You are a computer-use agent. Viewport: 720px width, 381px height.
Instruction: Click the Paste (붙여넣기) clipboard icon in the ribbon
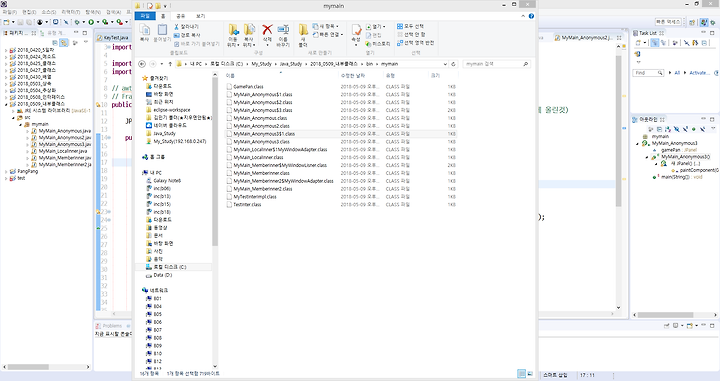coord(162,31)
